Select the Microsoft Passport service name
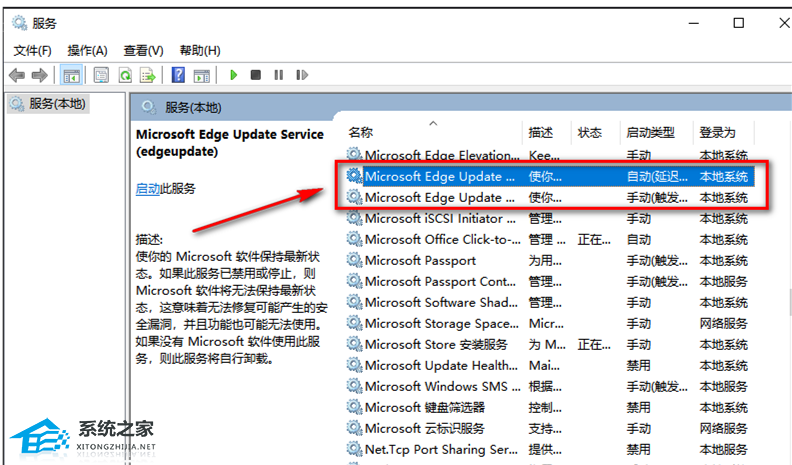 click(x=420, y=261)
